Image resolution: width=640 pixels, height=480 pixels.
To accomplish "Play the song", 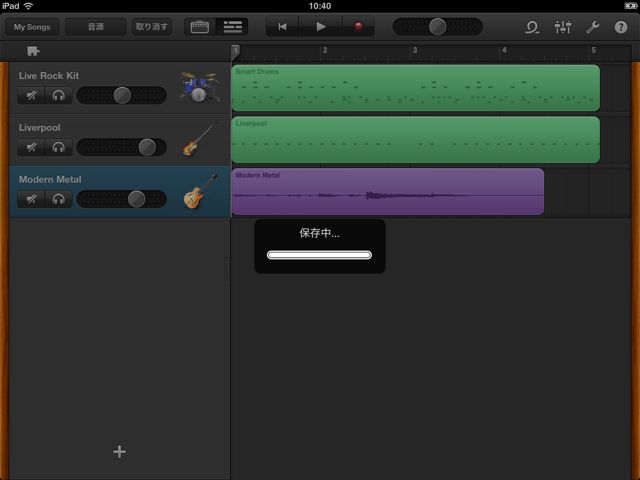I will point(321,27).
